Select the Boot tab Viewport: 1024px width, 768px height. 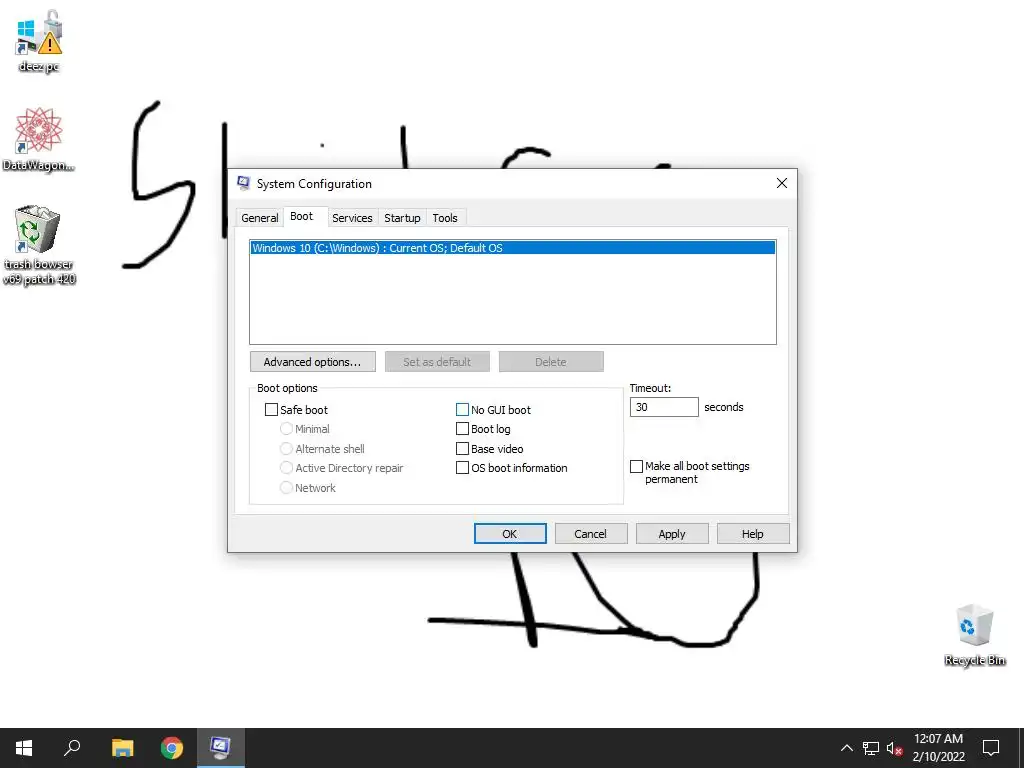302,216
